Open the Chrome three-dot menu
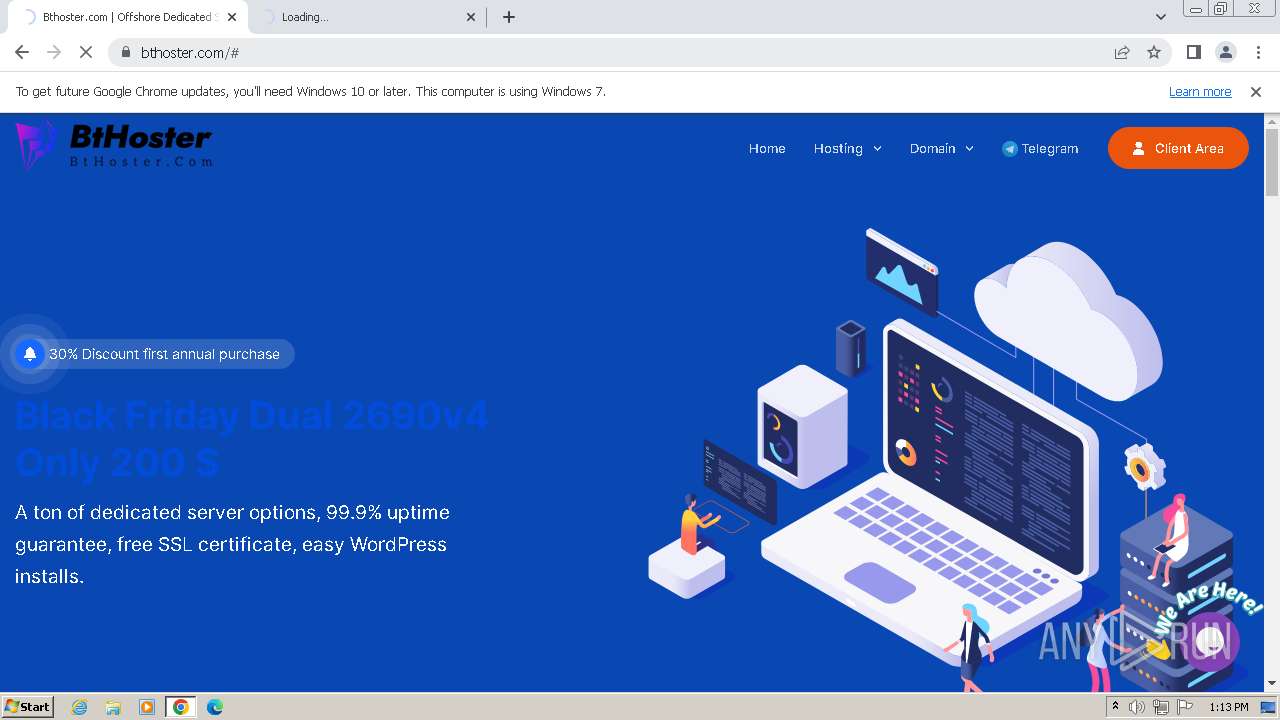Image resolution: width=1280 pixels, height=720 pixels. [x=1258, y=52]
